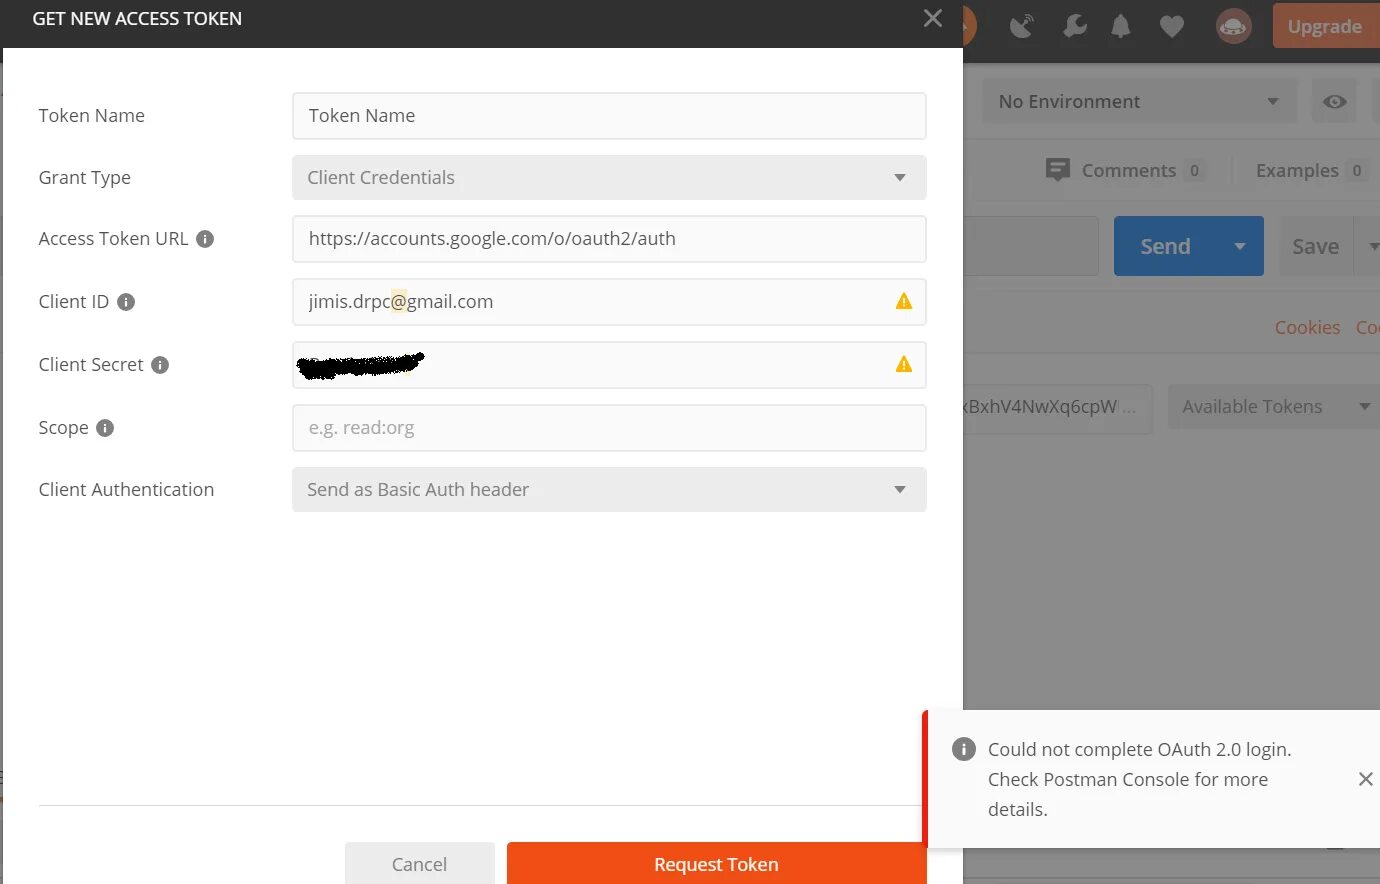
Task: Click the info icon in the error notification
Action: pos(963,749)
